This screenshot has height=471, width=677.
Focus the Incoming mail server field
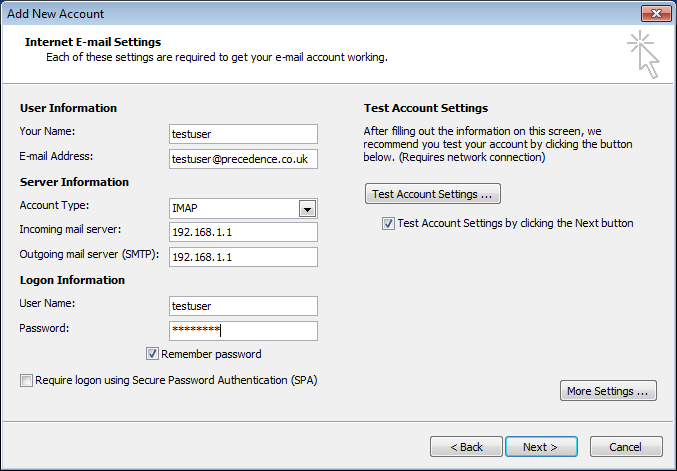(243, 233)
